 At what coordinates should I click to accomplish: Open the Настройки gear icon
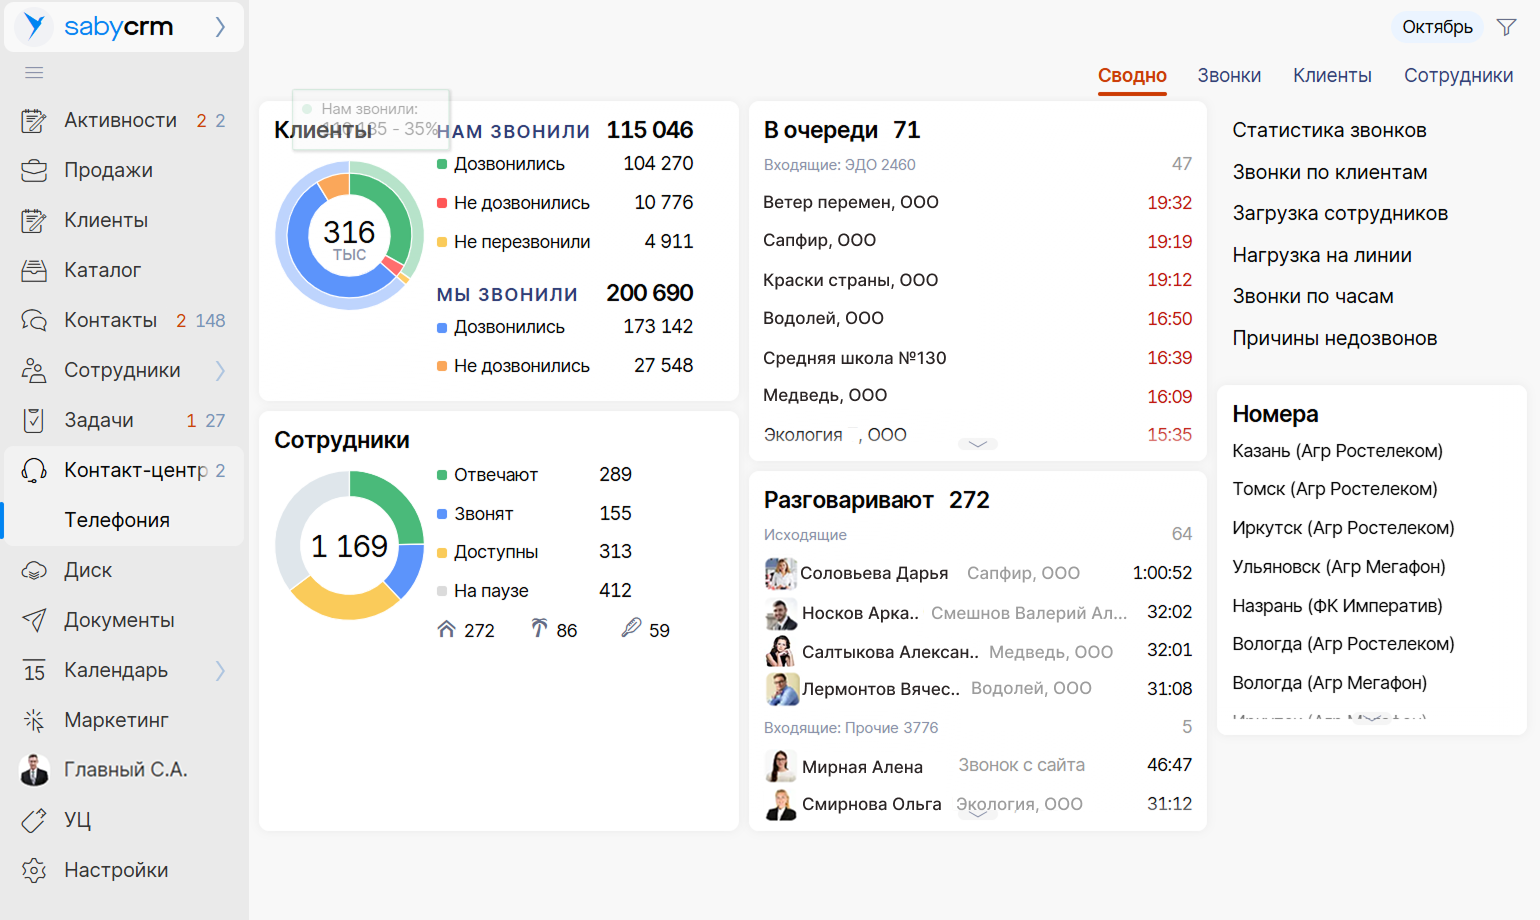pyautogui.click(x=34, y=870)
